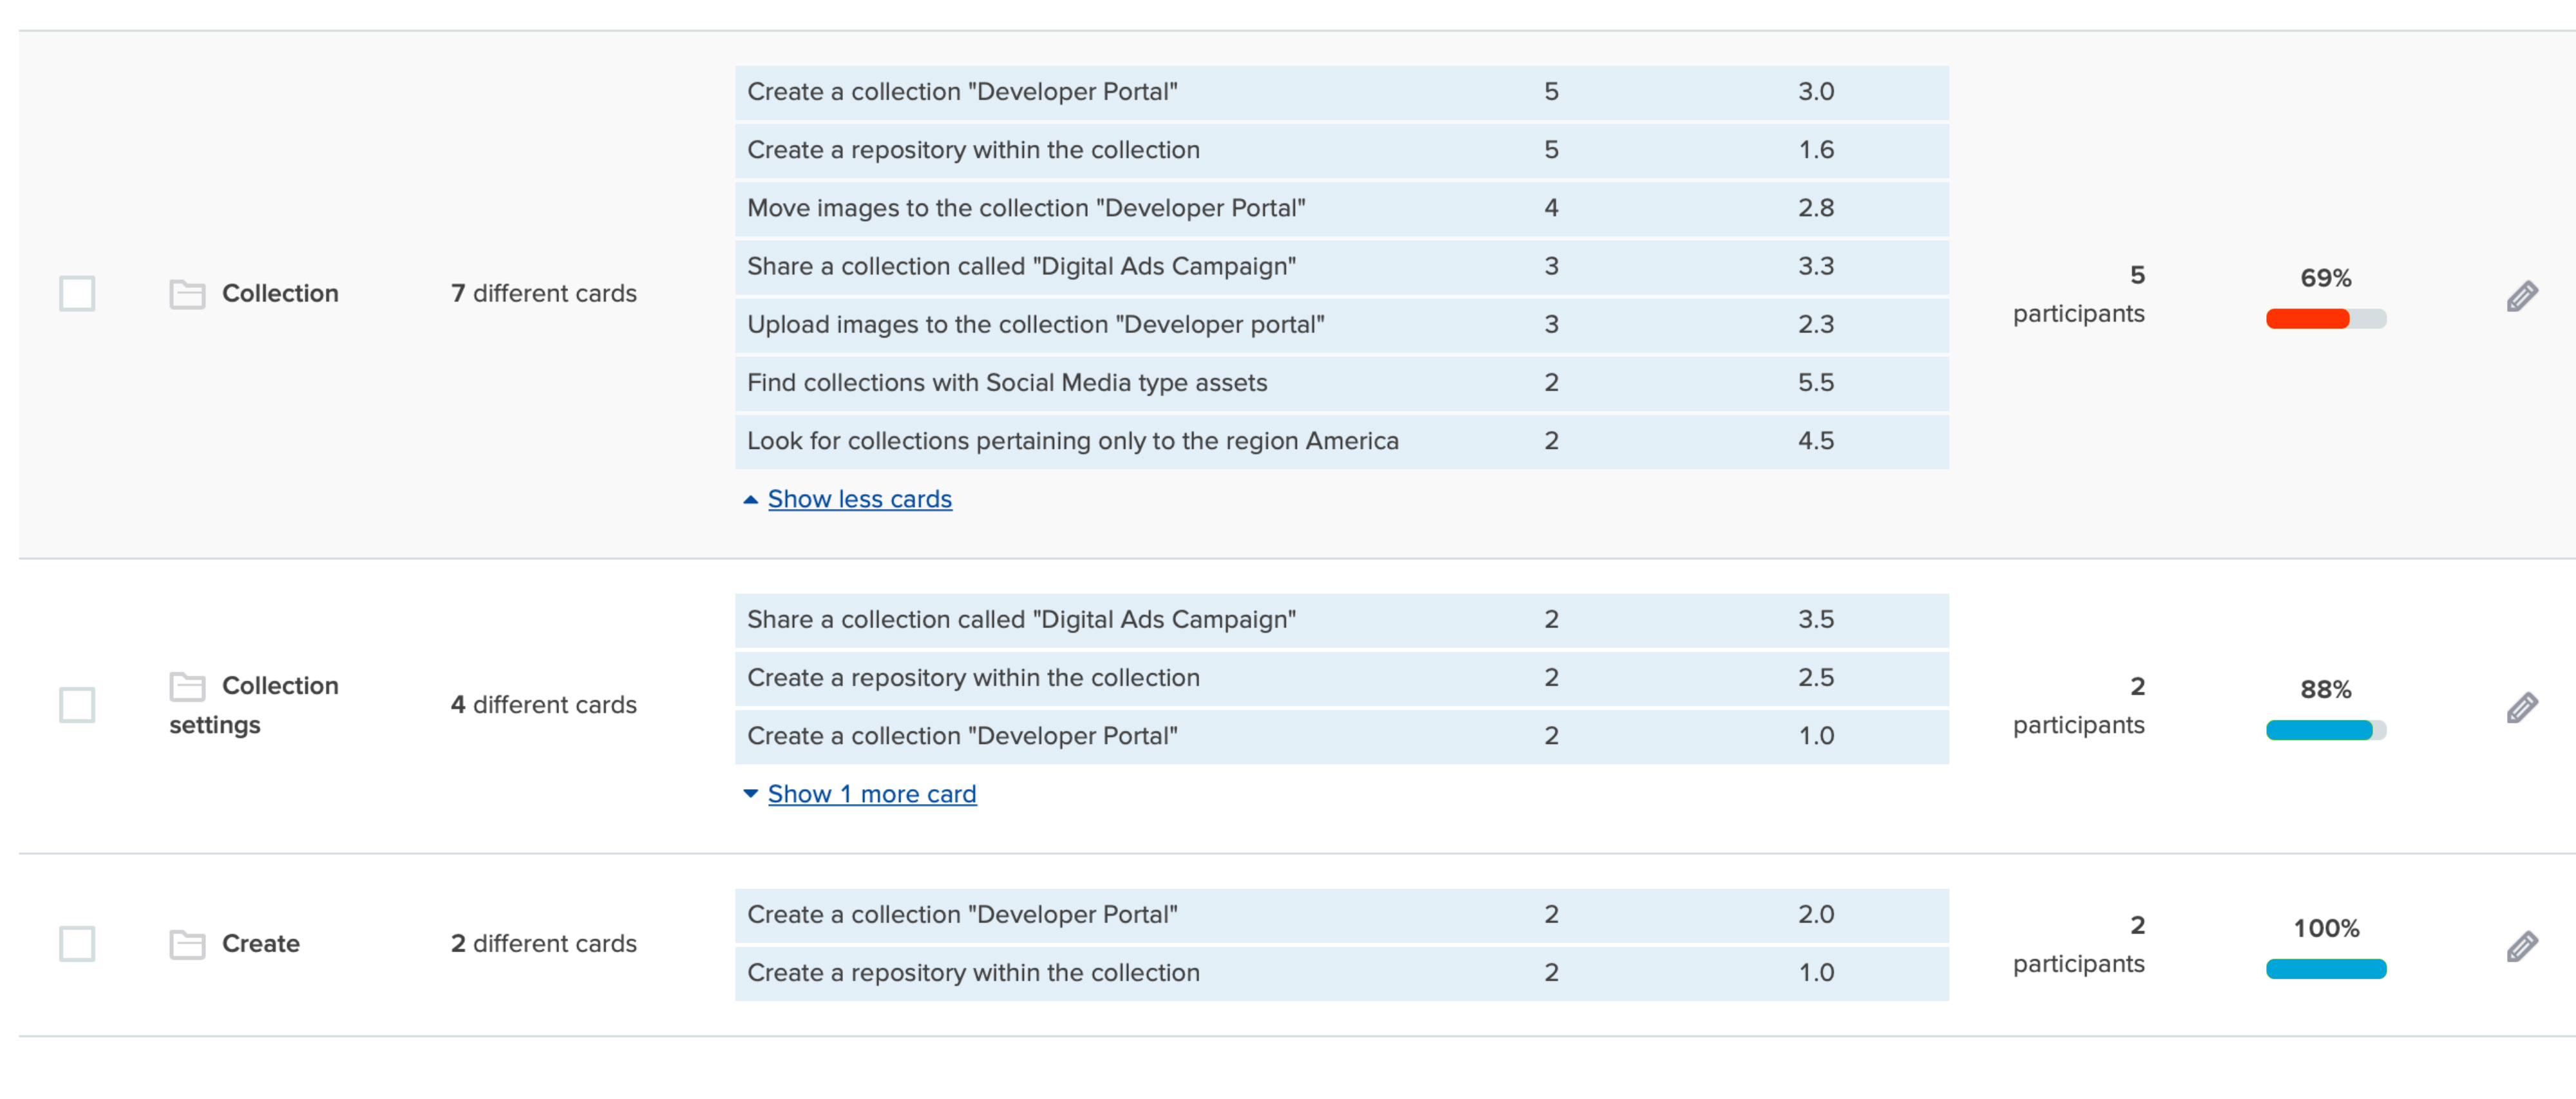Collapse cards using the Show less cards arrow
The image size is (2576, 1099).
[x=751, y=499]
